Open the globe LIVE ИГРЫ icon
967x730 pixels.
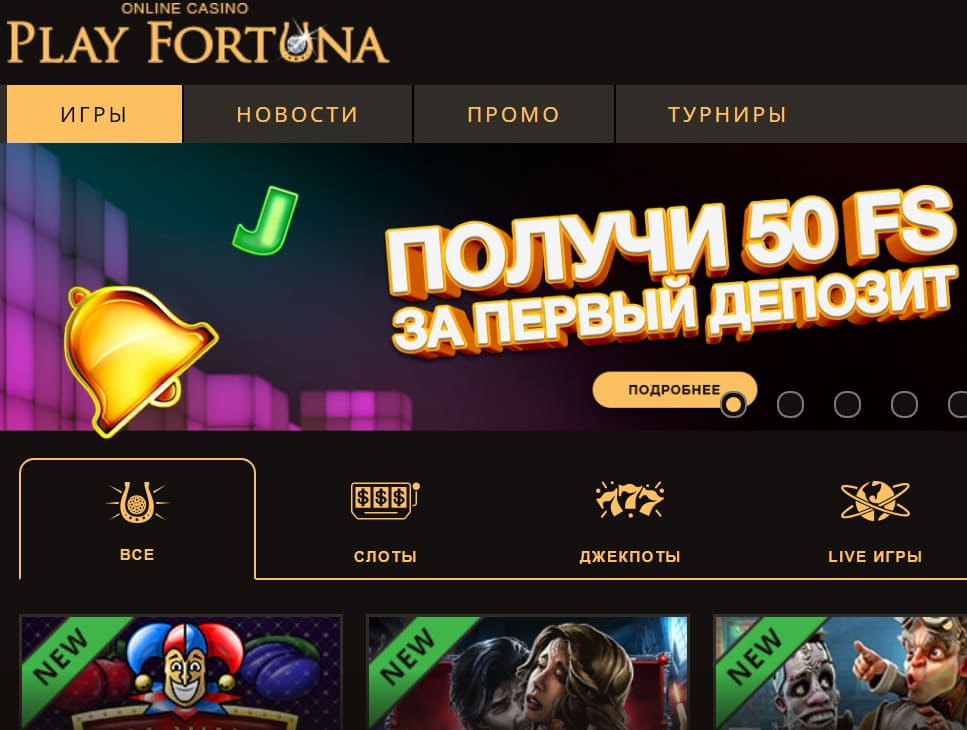874,501
